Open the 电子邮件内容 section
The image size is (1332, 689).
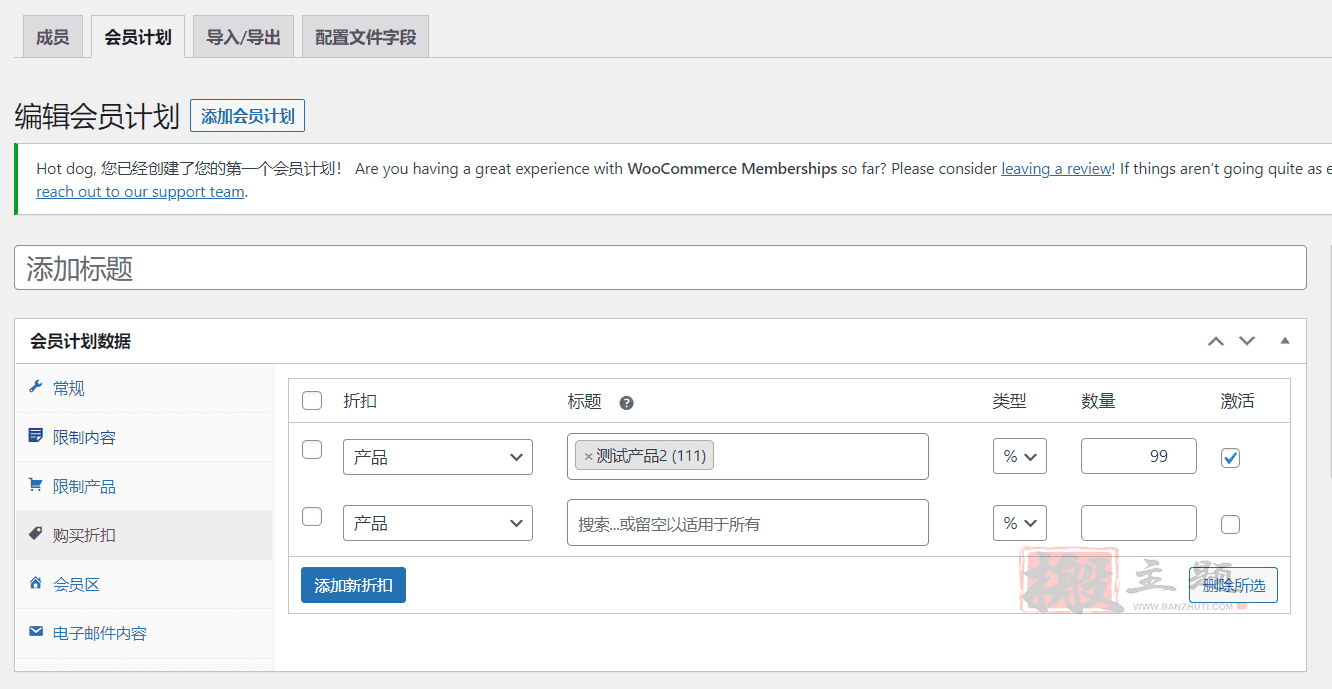tap(144, 633)
